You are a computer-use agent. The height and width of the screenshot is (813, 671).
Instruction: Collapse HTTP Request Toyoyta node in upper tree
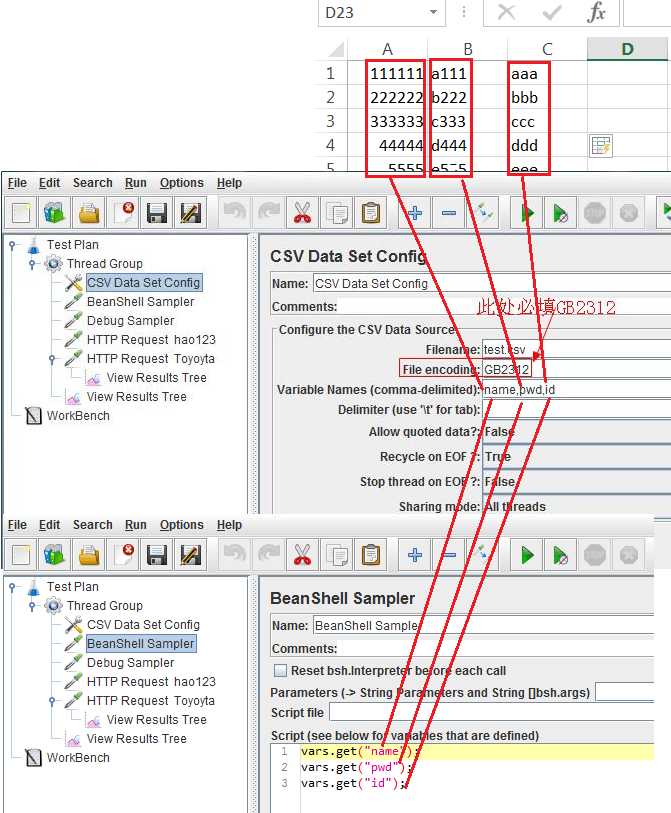(52, 359)
